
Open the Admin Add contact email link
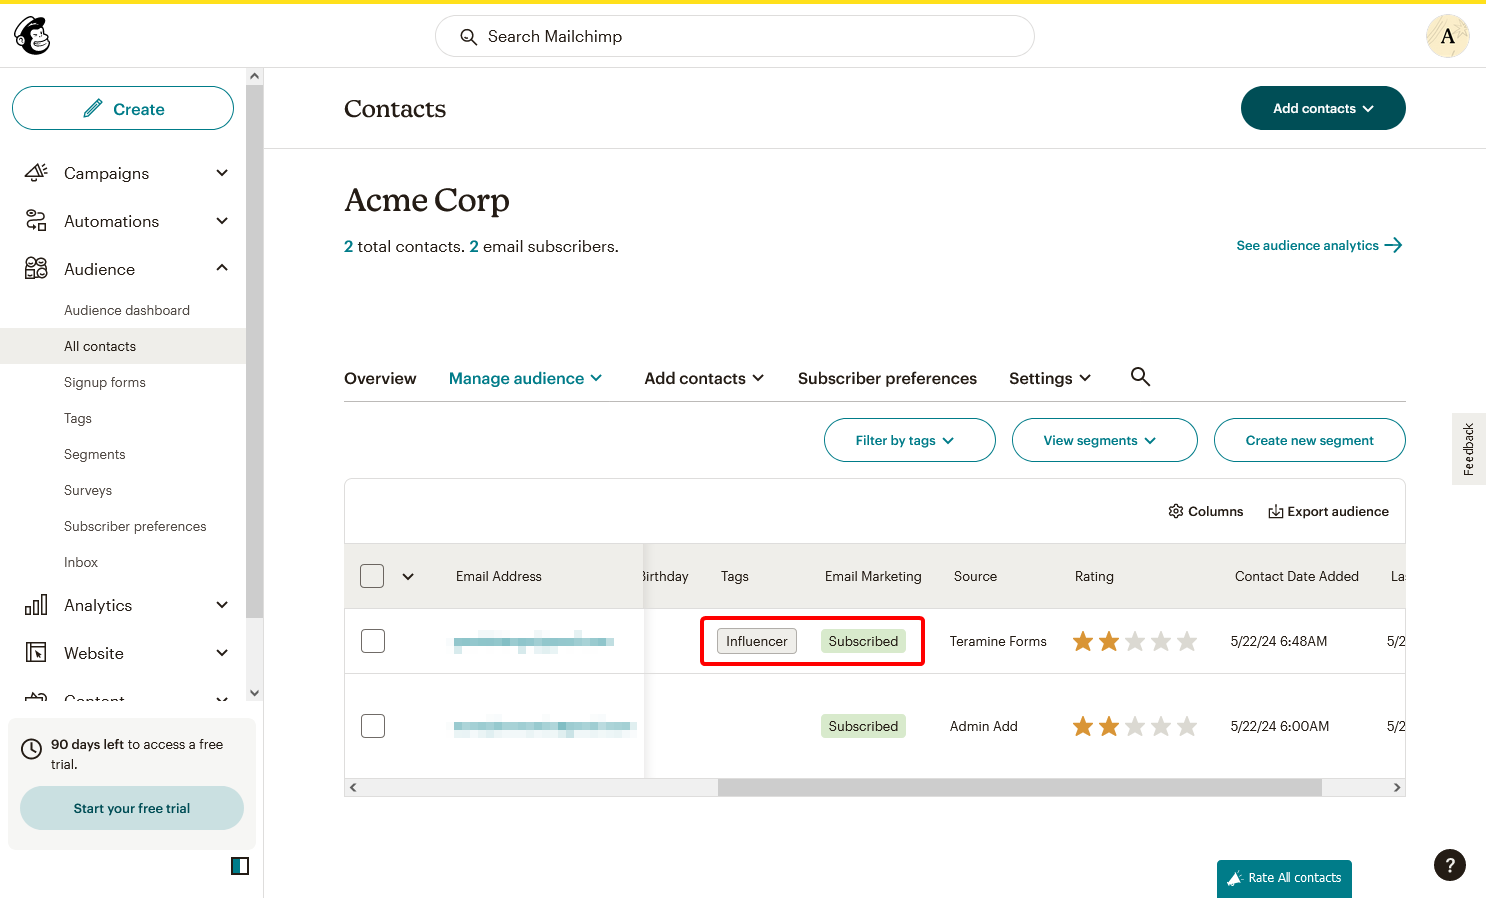pyautogui.click(x=544, y=727)
